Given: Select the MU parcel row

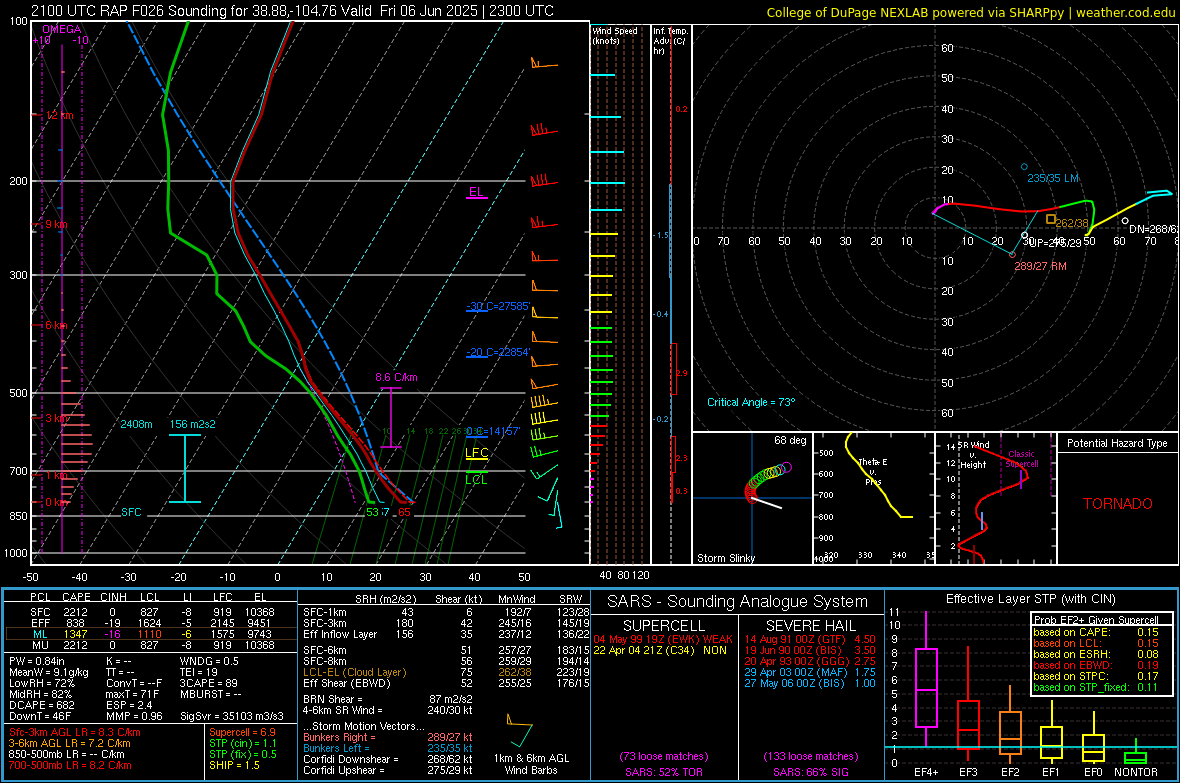Looking at the screenshot, I should [x=151, y=645].
